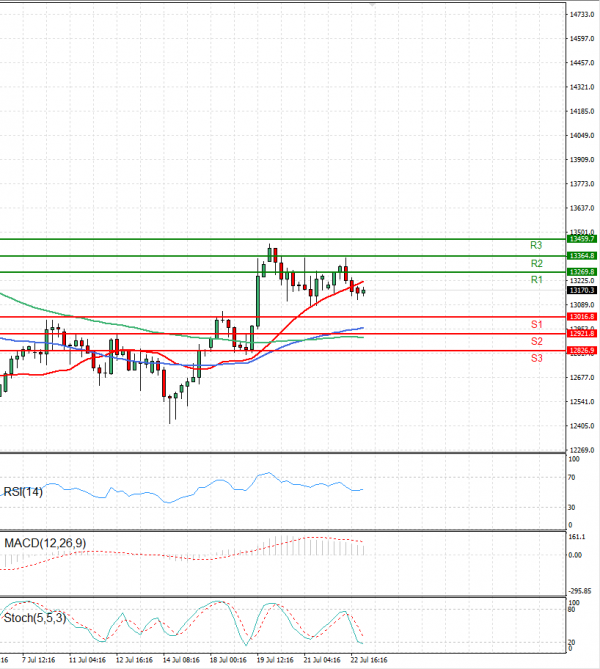Click the 19 Jul 12:16 time label
Image resolution: width=600 pixels, height=669 pixels.
click(275, 660)
